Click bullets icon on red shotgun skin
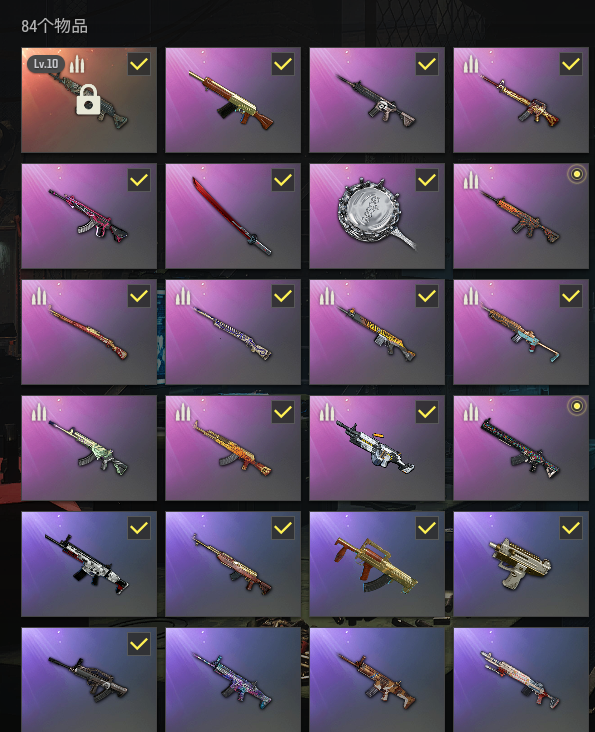Viewport: 595px width, 732px height. [39, 296]
